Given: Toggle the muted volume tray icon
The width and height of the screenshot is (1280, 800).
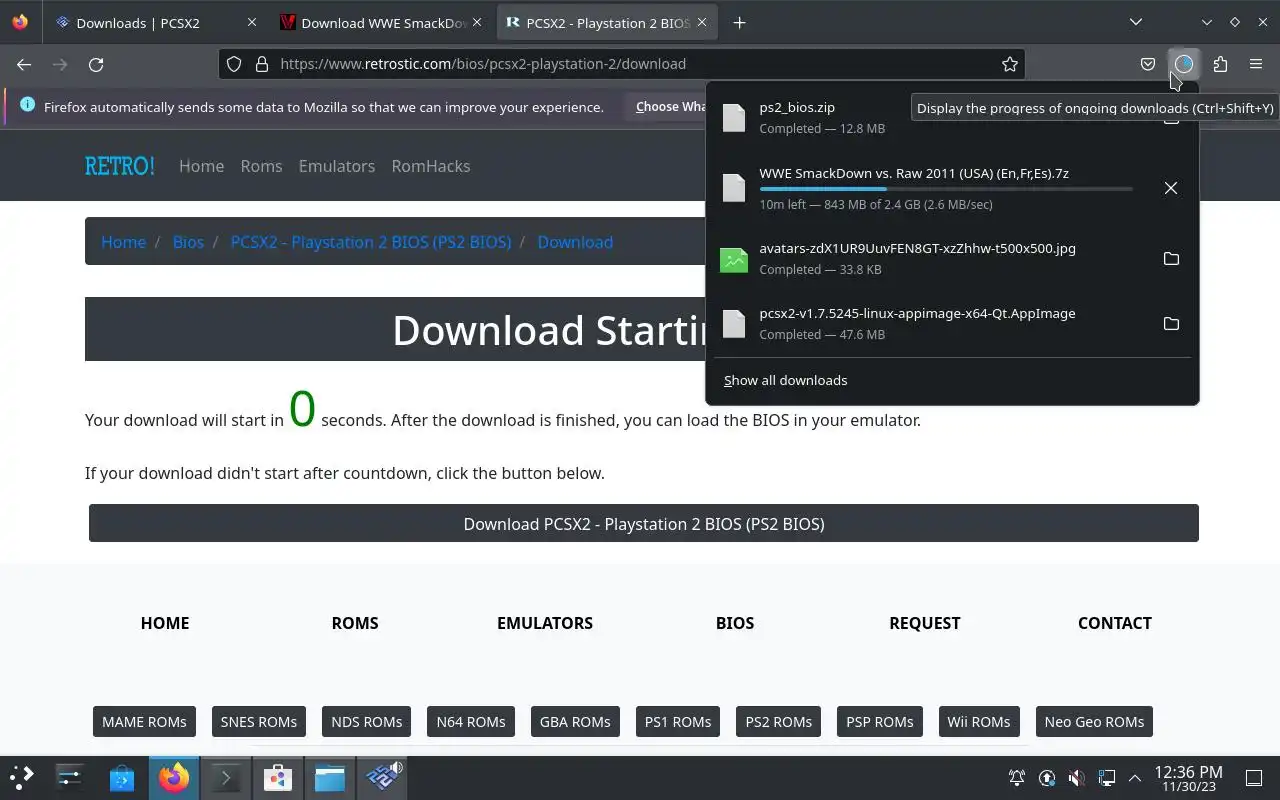Looking at the screenshot, I should [1076, 778].
